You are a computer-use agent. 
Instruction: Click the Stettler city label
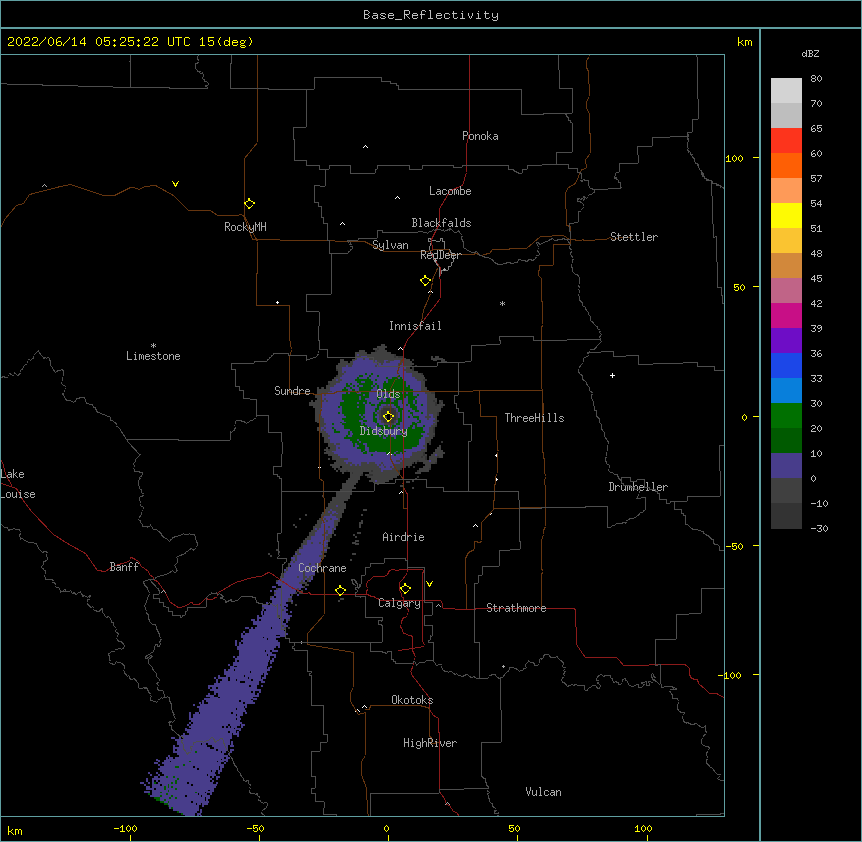tap(634, 237)
